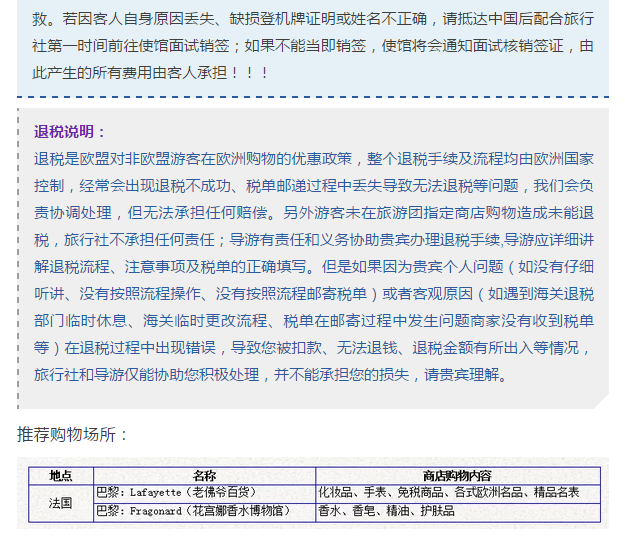Click the '推荐购物场所：' heading
Image resolution: width=625 pixels, height=537 pixels.
tap(73, 435)
